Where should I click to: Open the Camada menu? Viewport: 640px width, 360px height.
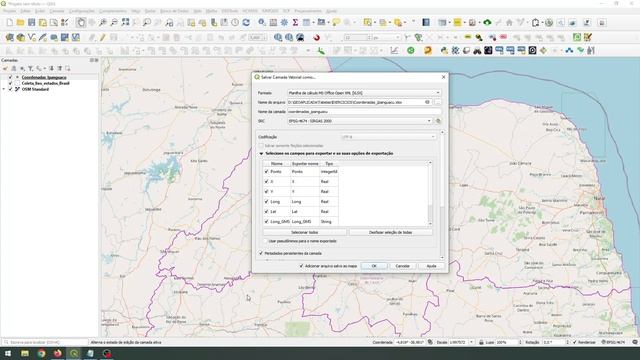tap(57, 11)
